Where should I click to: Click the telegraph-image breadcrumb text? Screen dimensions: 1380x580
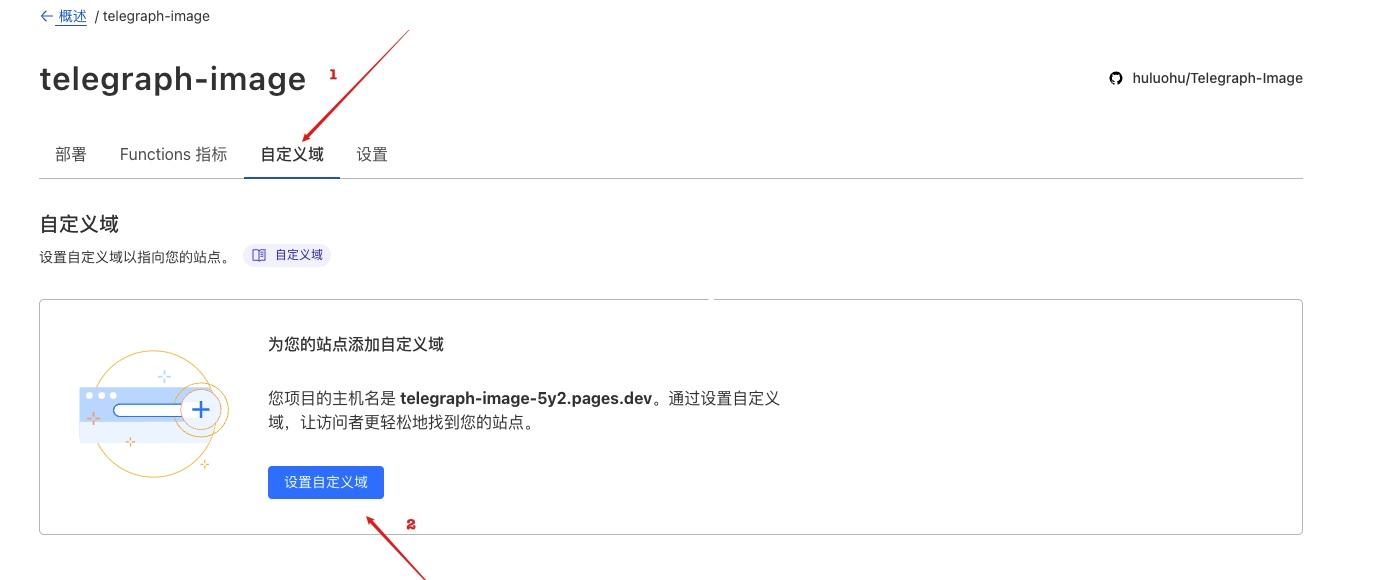[156, 16]
